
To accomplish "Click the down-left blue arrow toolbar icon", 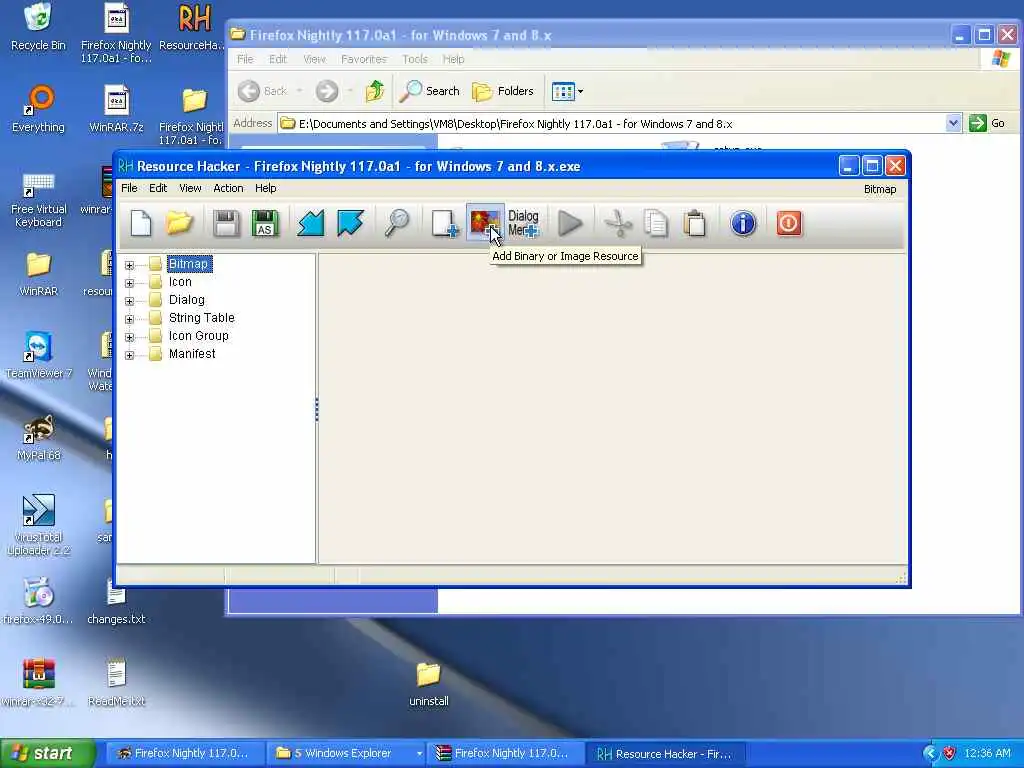I will click(x=311, y=223).
